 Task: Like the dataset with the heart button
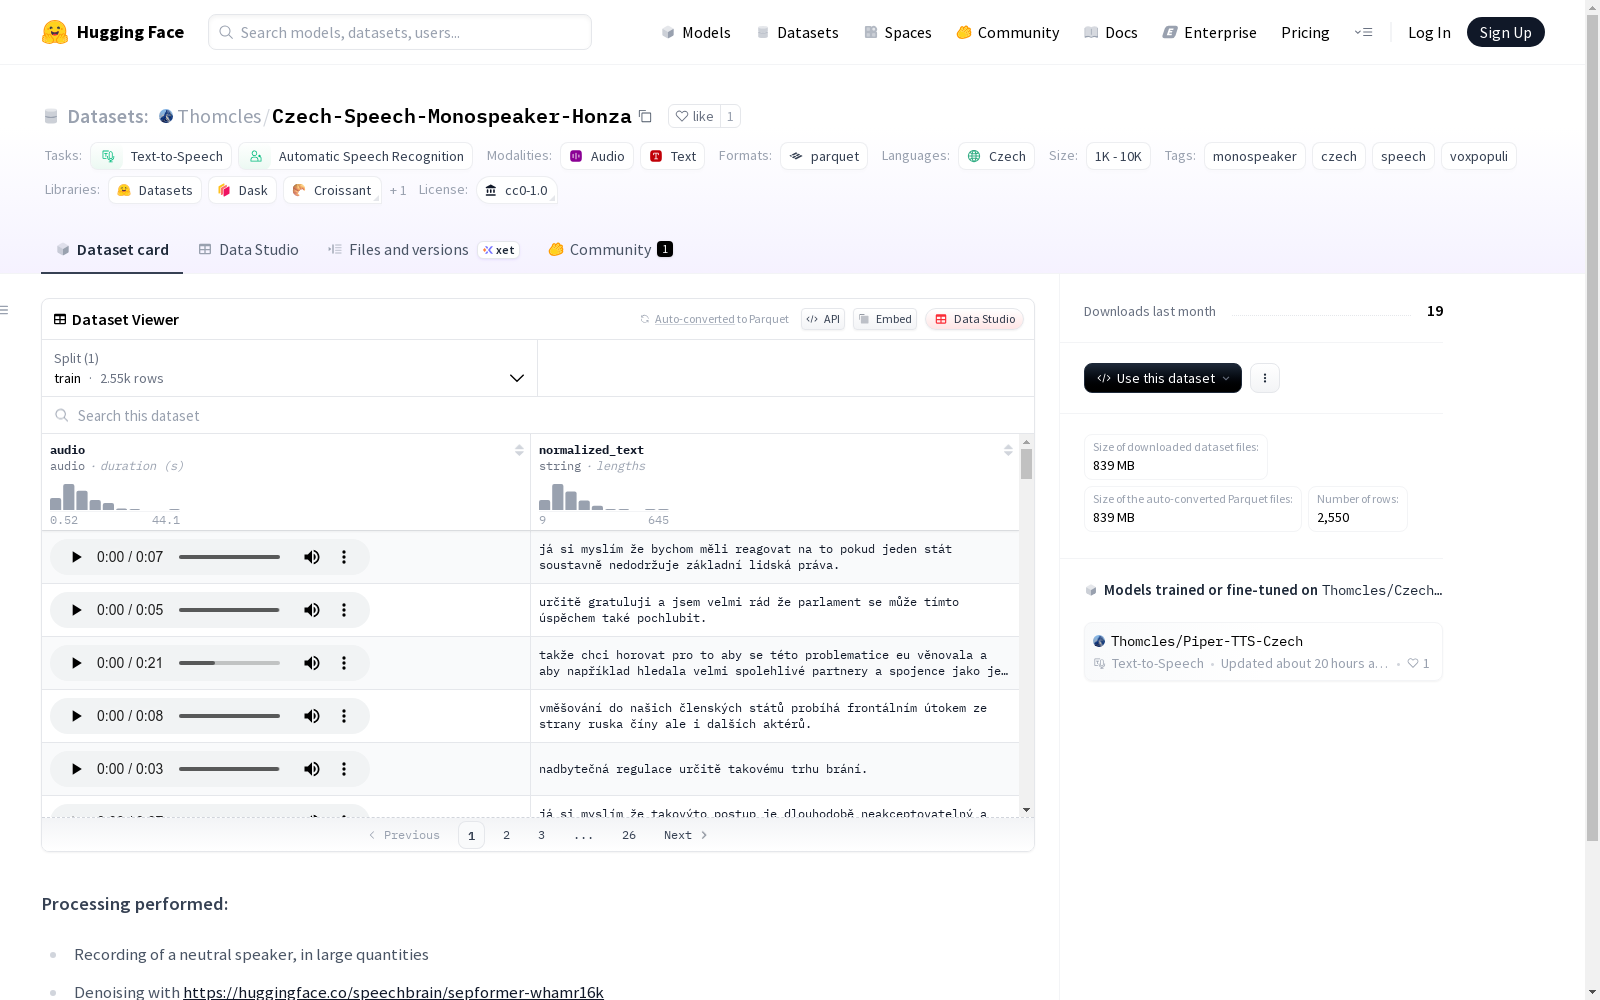[694, 116]
